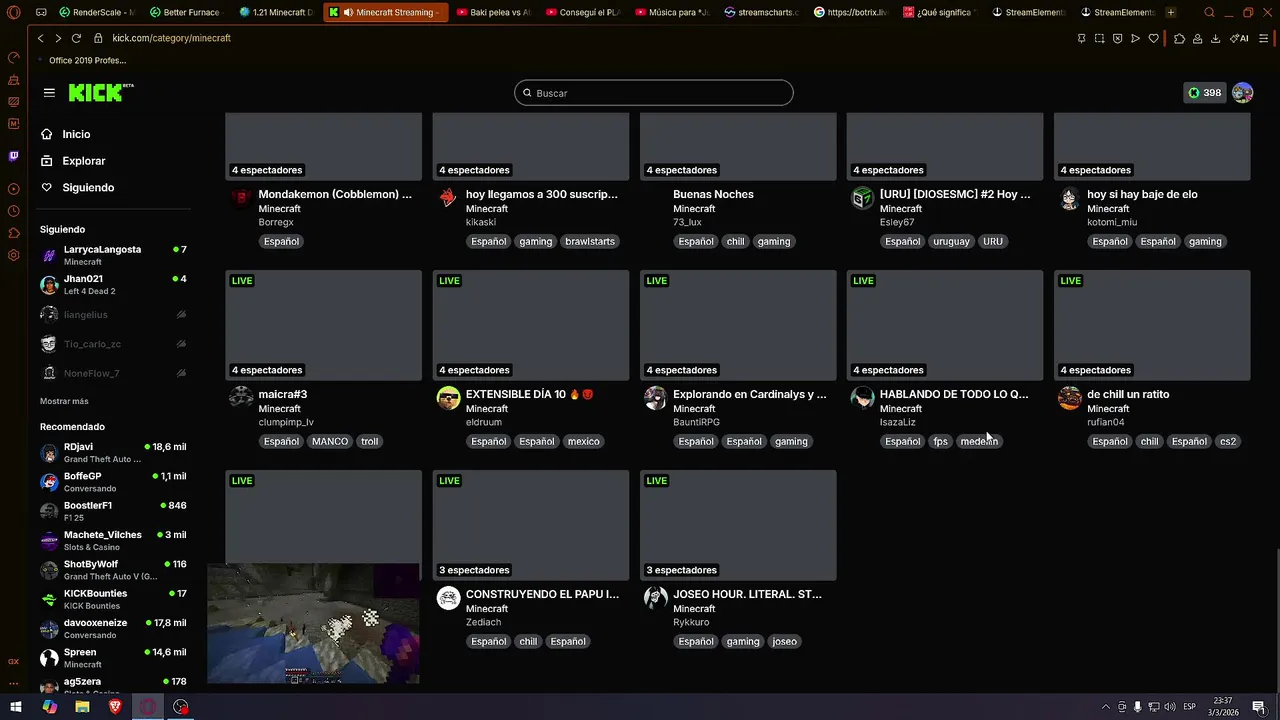Open the browser tab search magnifier

tap(1210, 12)
